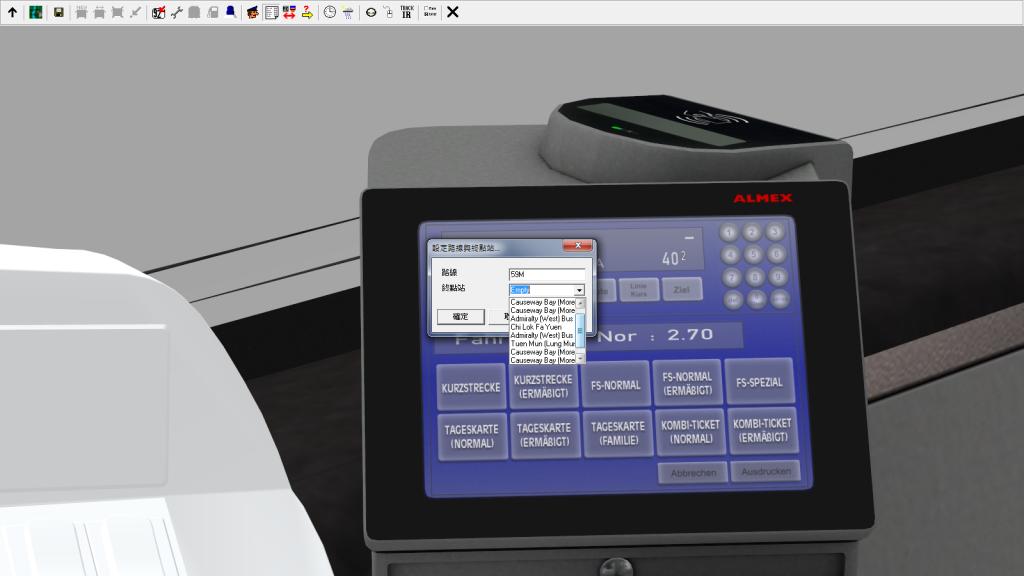Click the floppy disk save icon

[59, 12]
